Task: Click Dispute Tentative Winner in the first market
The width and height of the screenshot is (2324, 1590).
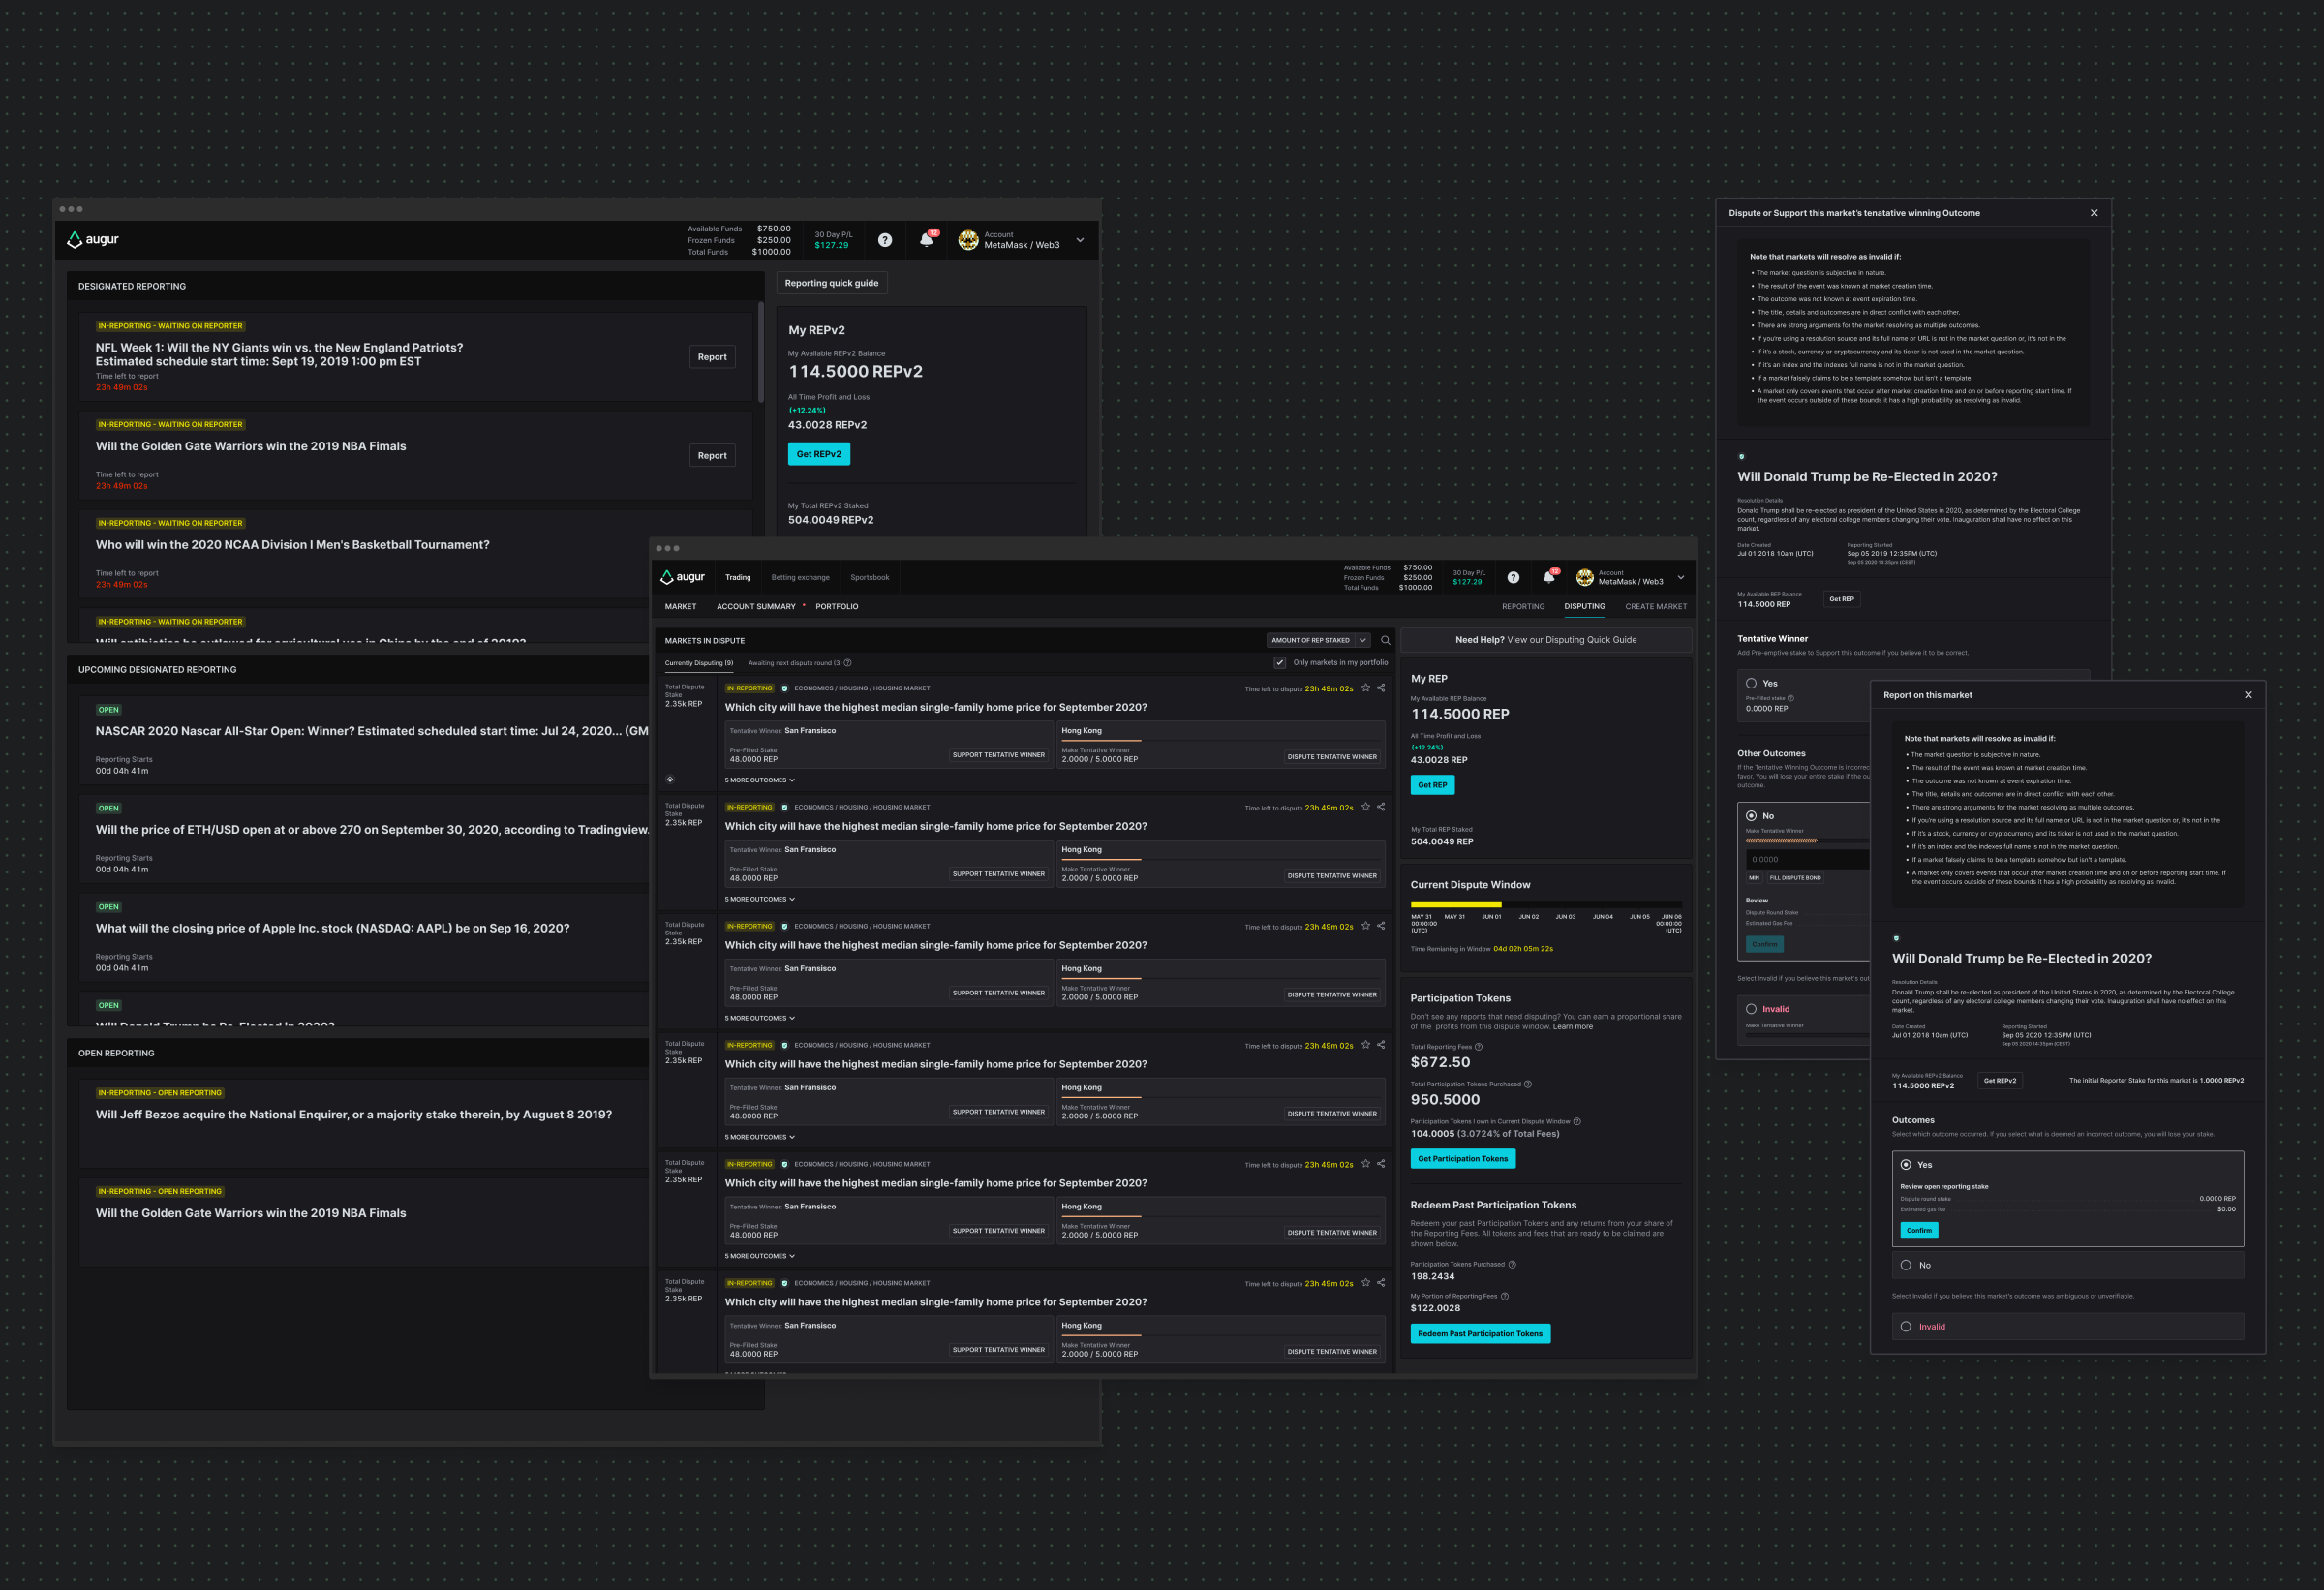Action: (x=1332, y=757)
